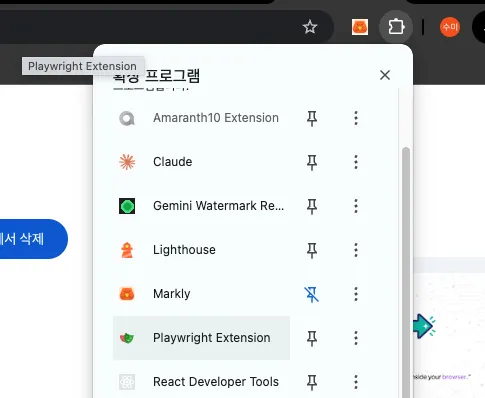
Task: Open more options for Lighthouse
Action: pos(356,250)
